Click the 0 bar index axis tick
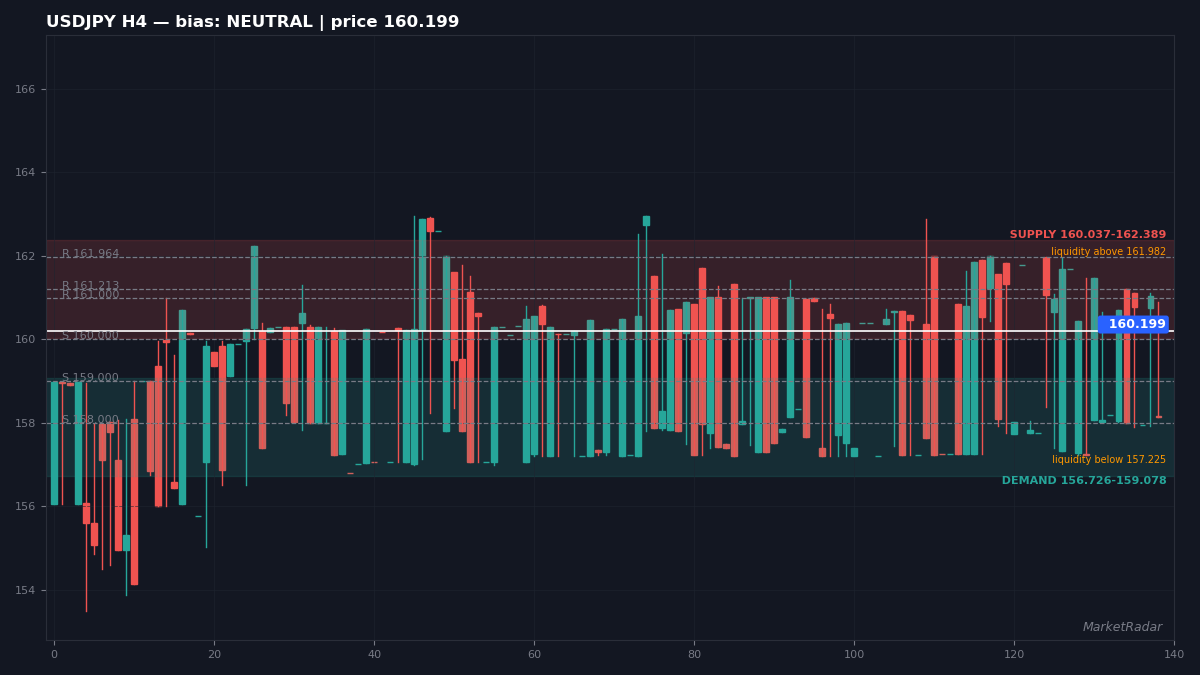This screenshot has width=1200, height=675. (54, 654)
